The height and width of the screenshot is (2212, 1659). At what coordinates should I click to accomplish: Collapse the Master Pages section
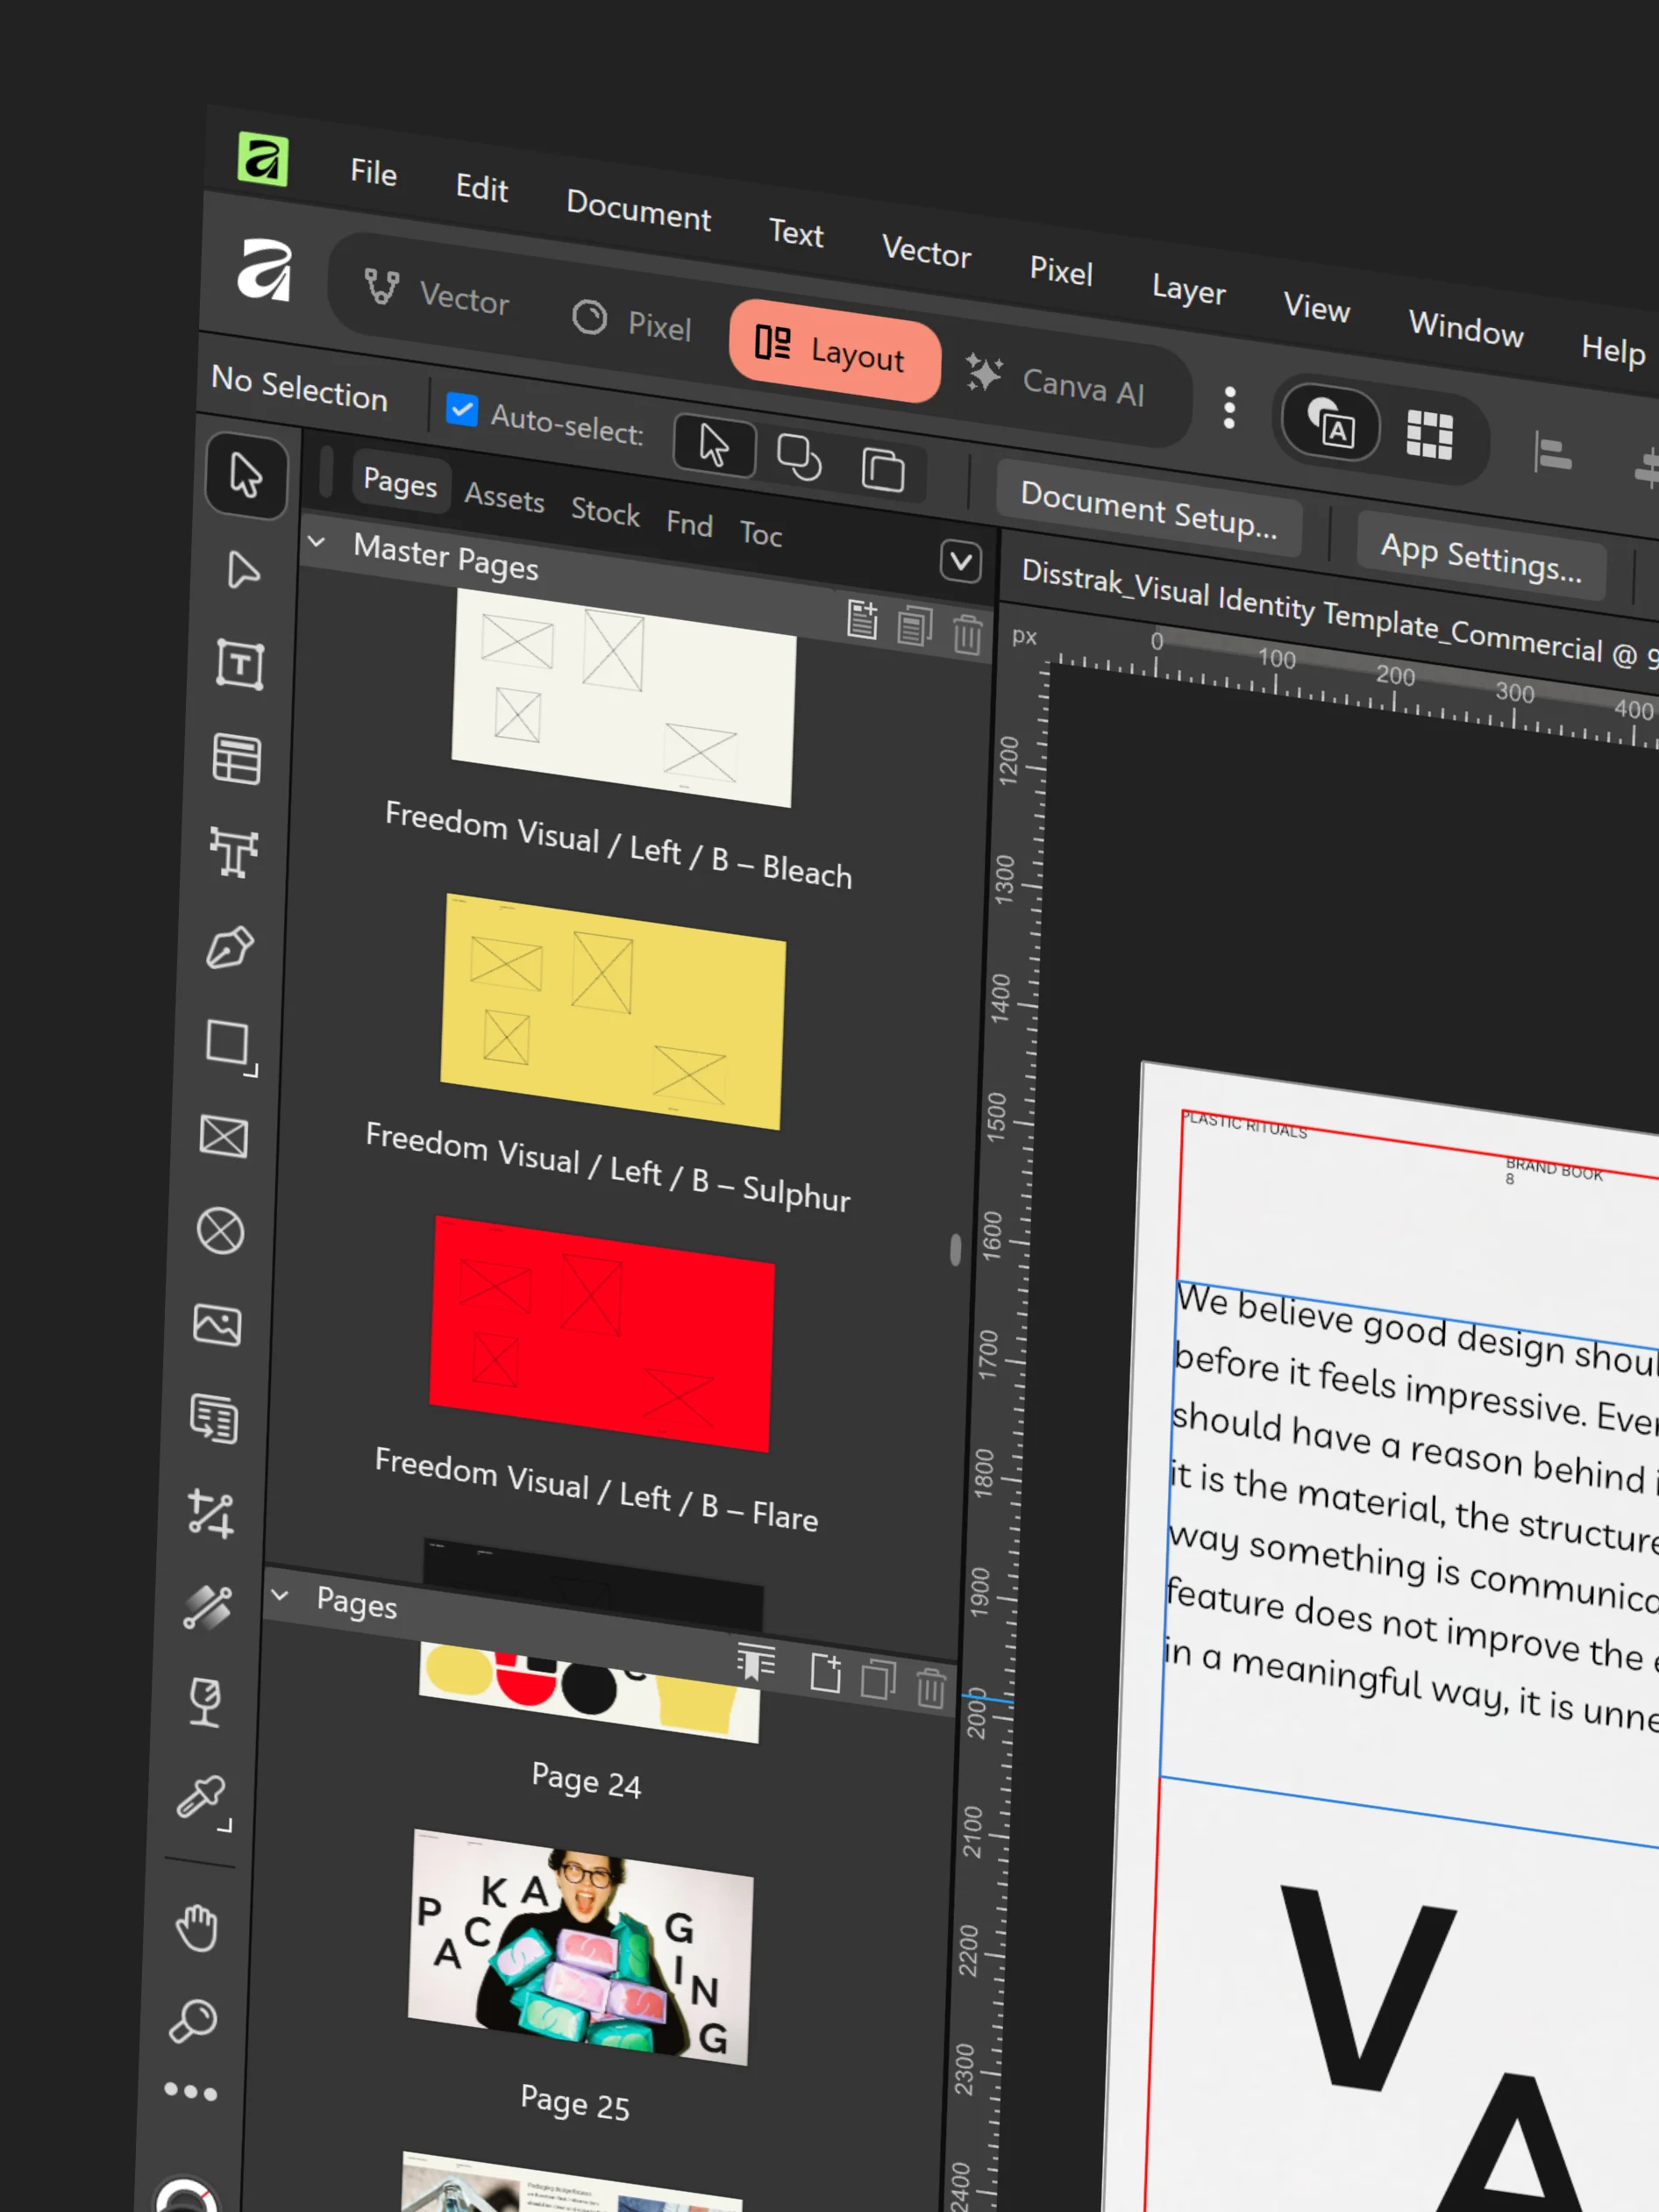316,542
